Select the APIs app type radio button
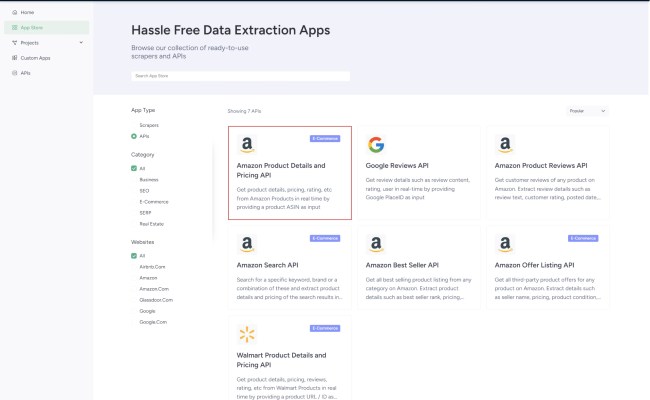The height and width of the screenshot is (400, 650). click(134, 136)
